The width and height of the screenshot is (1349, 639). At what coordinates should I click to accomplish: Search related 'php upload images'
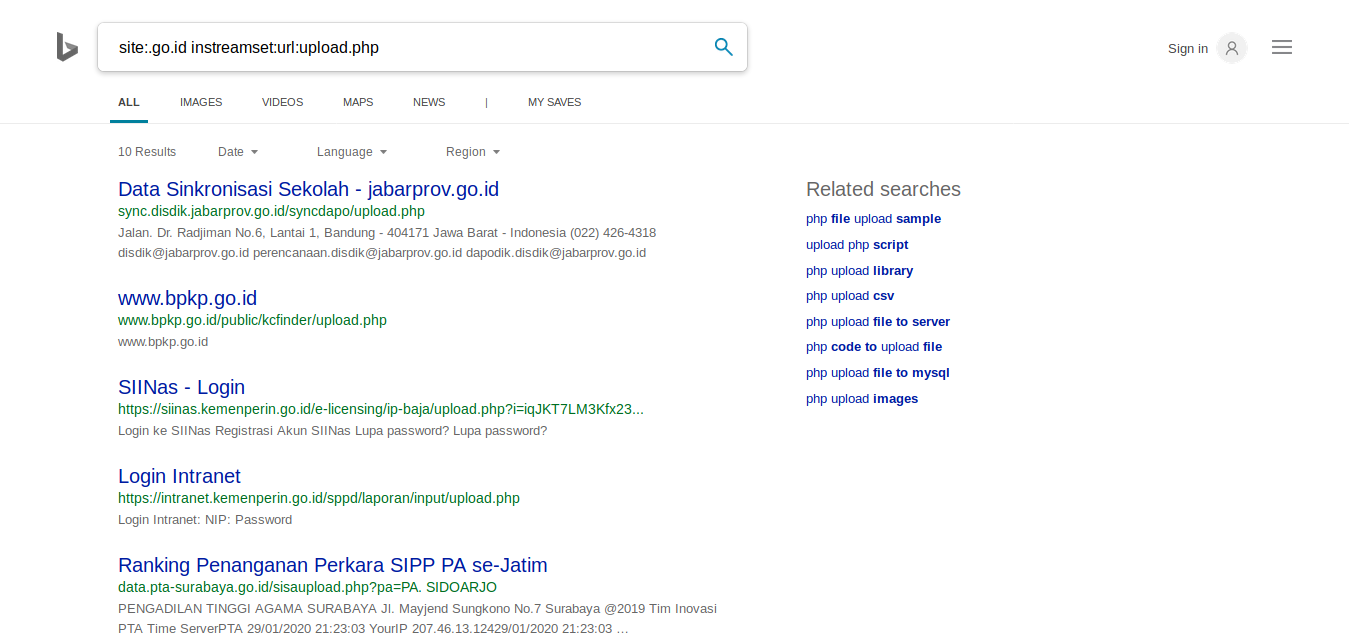(862, 399)
